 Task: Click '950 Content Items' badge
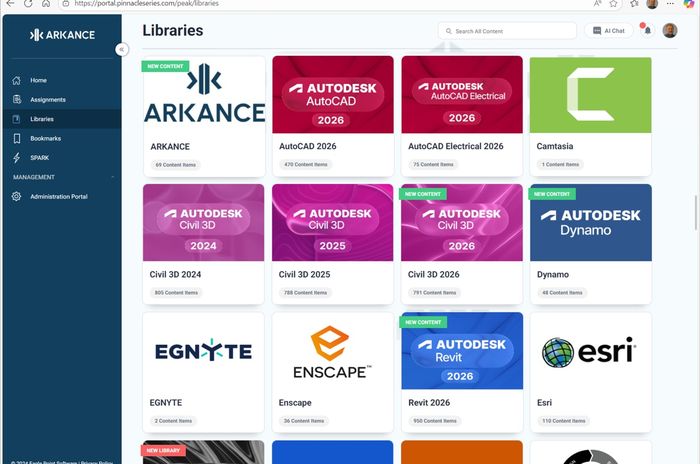[x=435, y=421]
